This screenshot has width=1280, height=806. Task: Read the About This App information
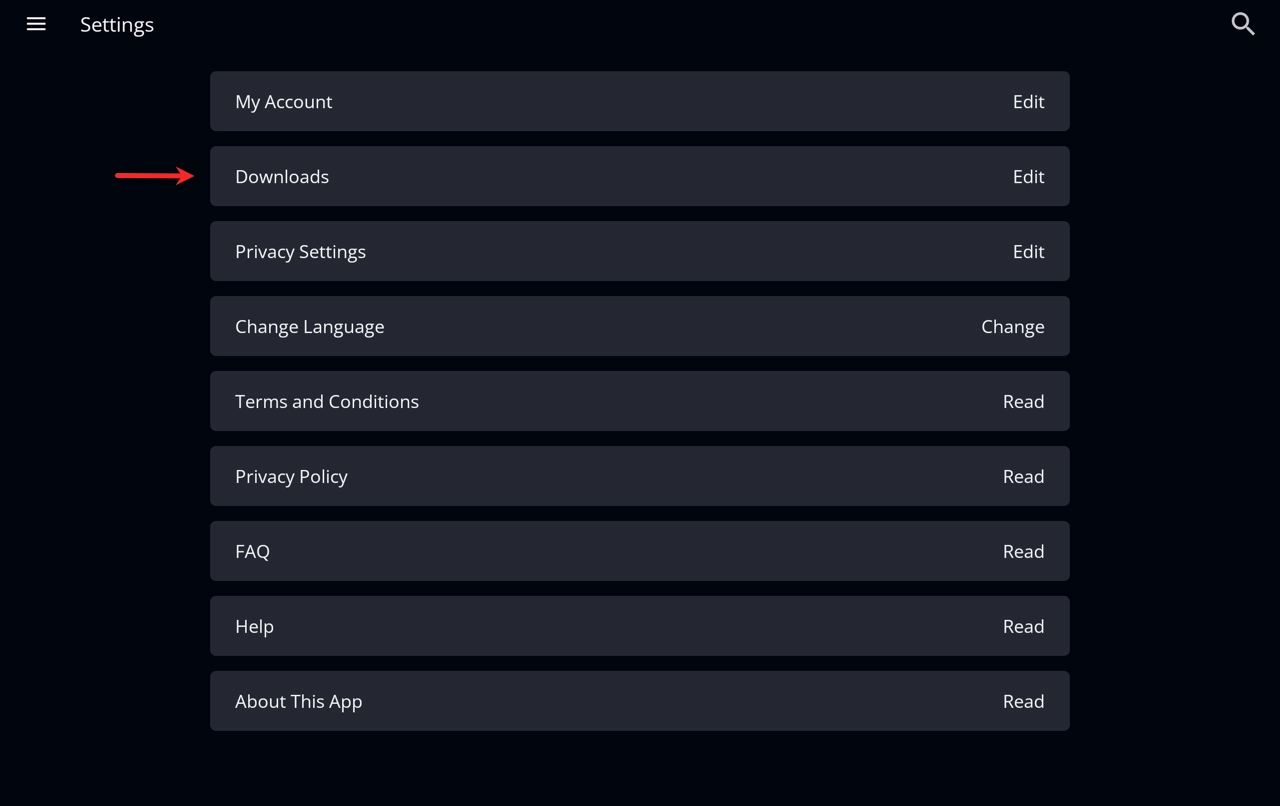click(x=1023, y=701)
